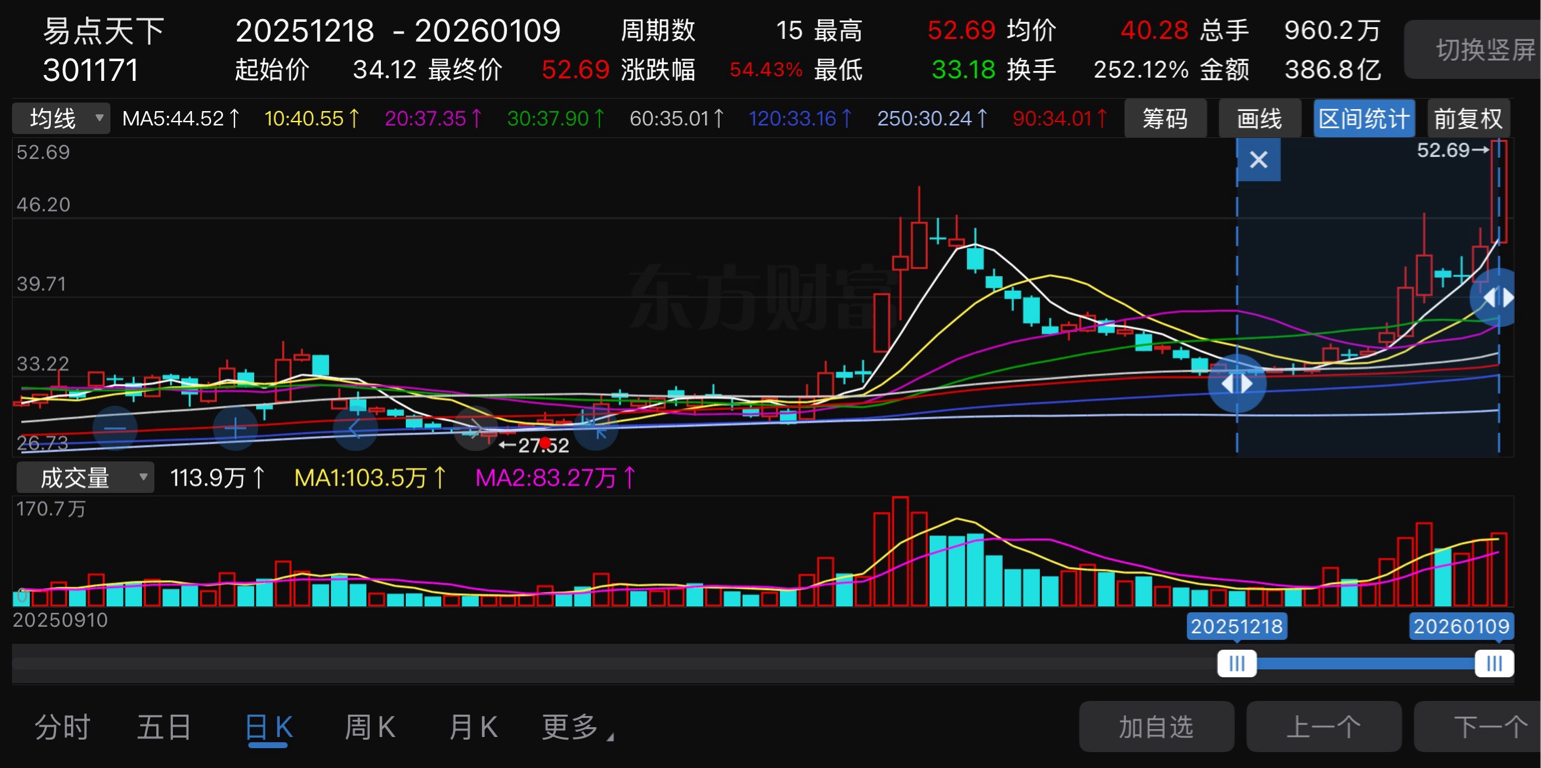Open the 筹码 chip distribution
The width and height of the screenshot is (1541, 768).
tap(1165, 118)
